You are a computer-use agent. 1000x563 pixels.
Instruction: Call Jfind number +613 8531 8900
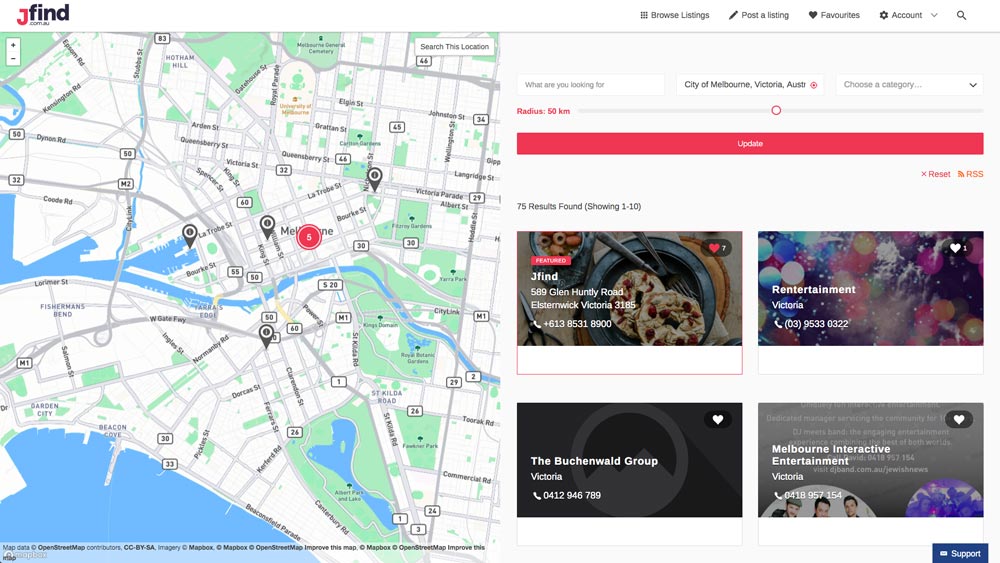point(572,324)
